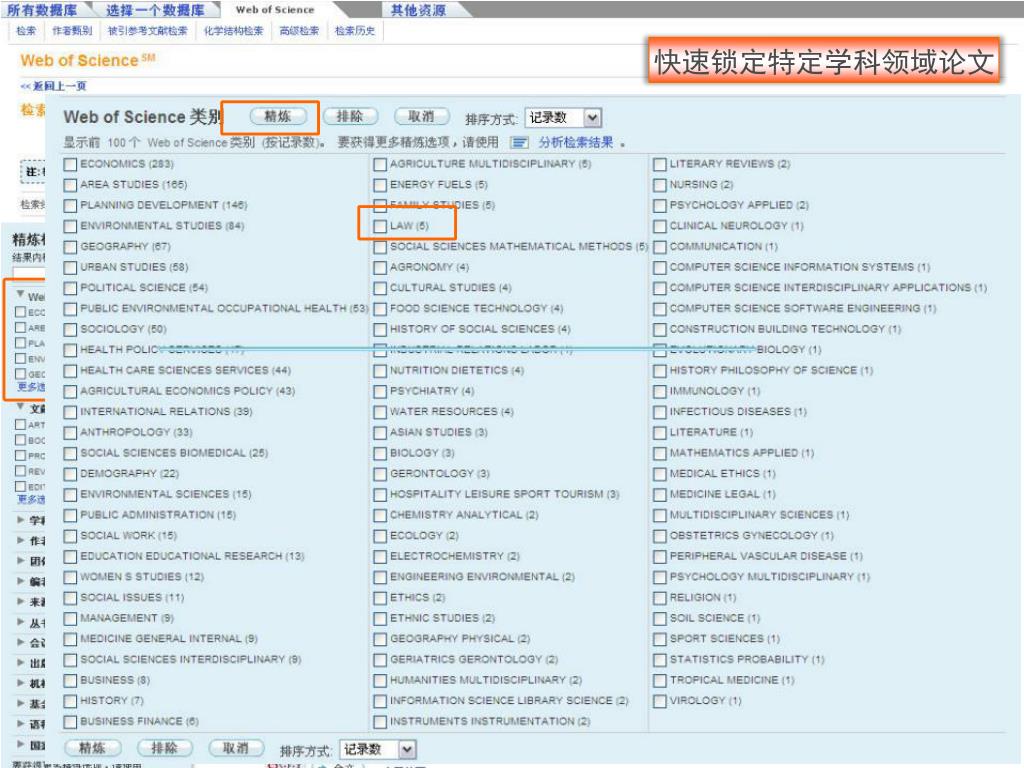Tick the DEMOGRAPHY (22) checkbox
The image size is (1024, 768).
click(71, 474)
